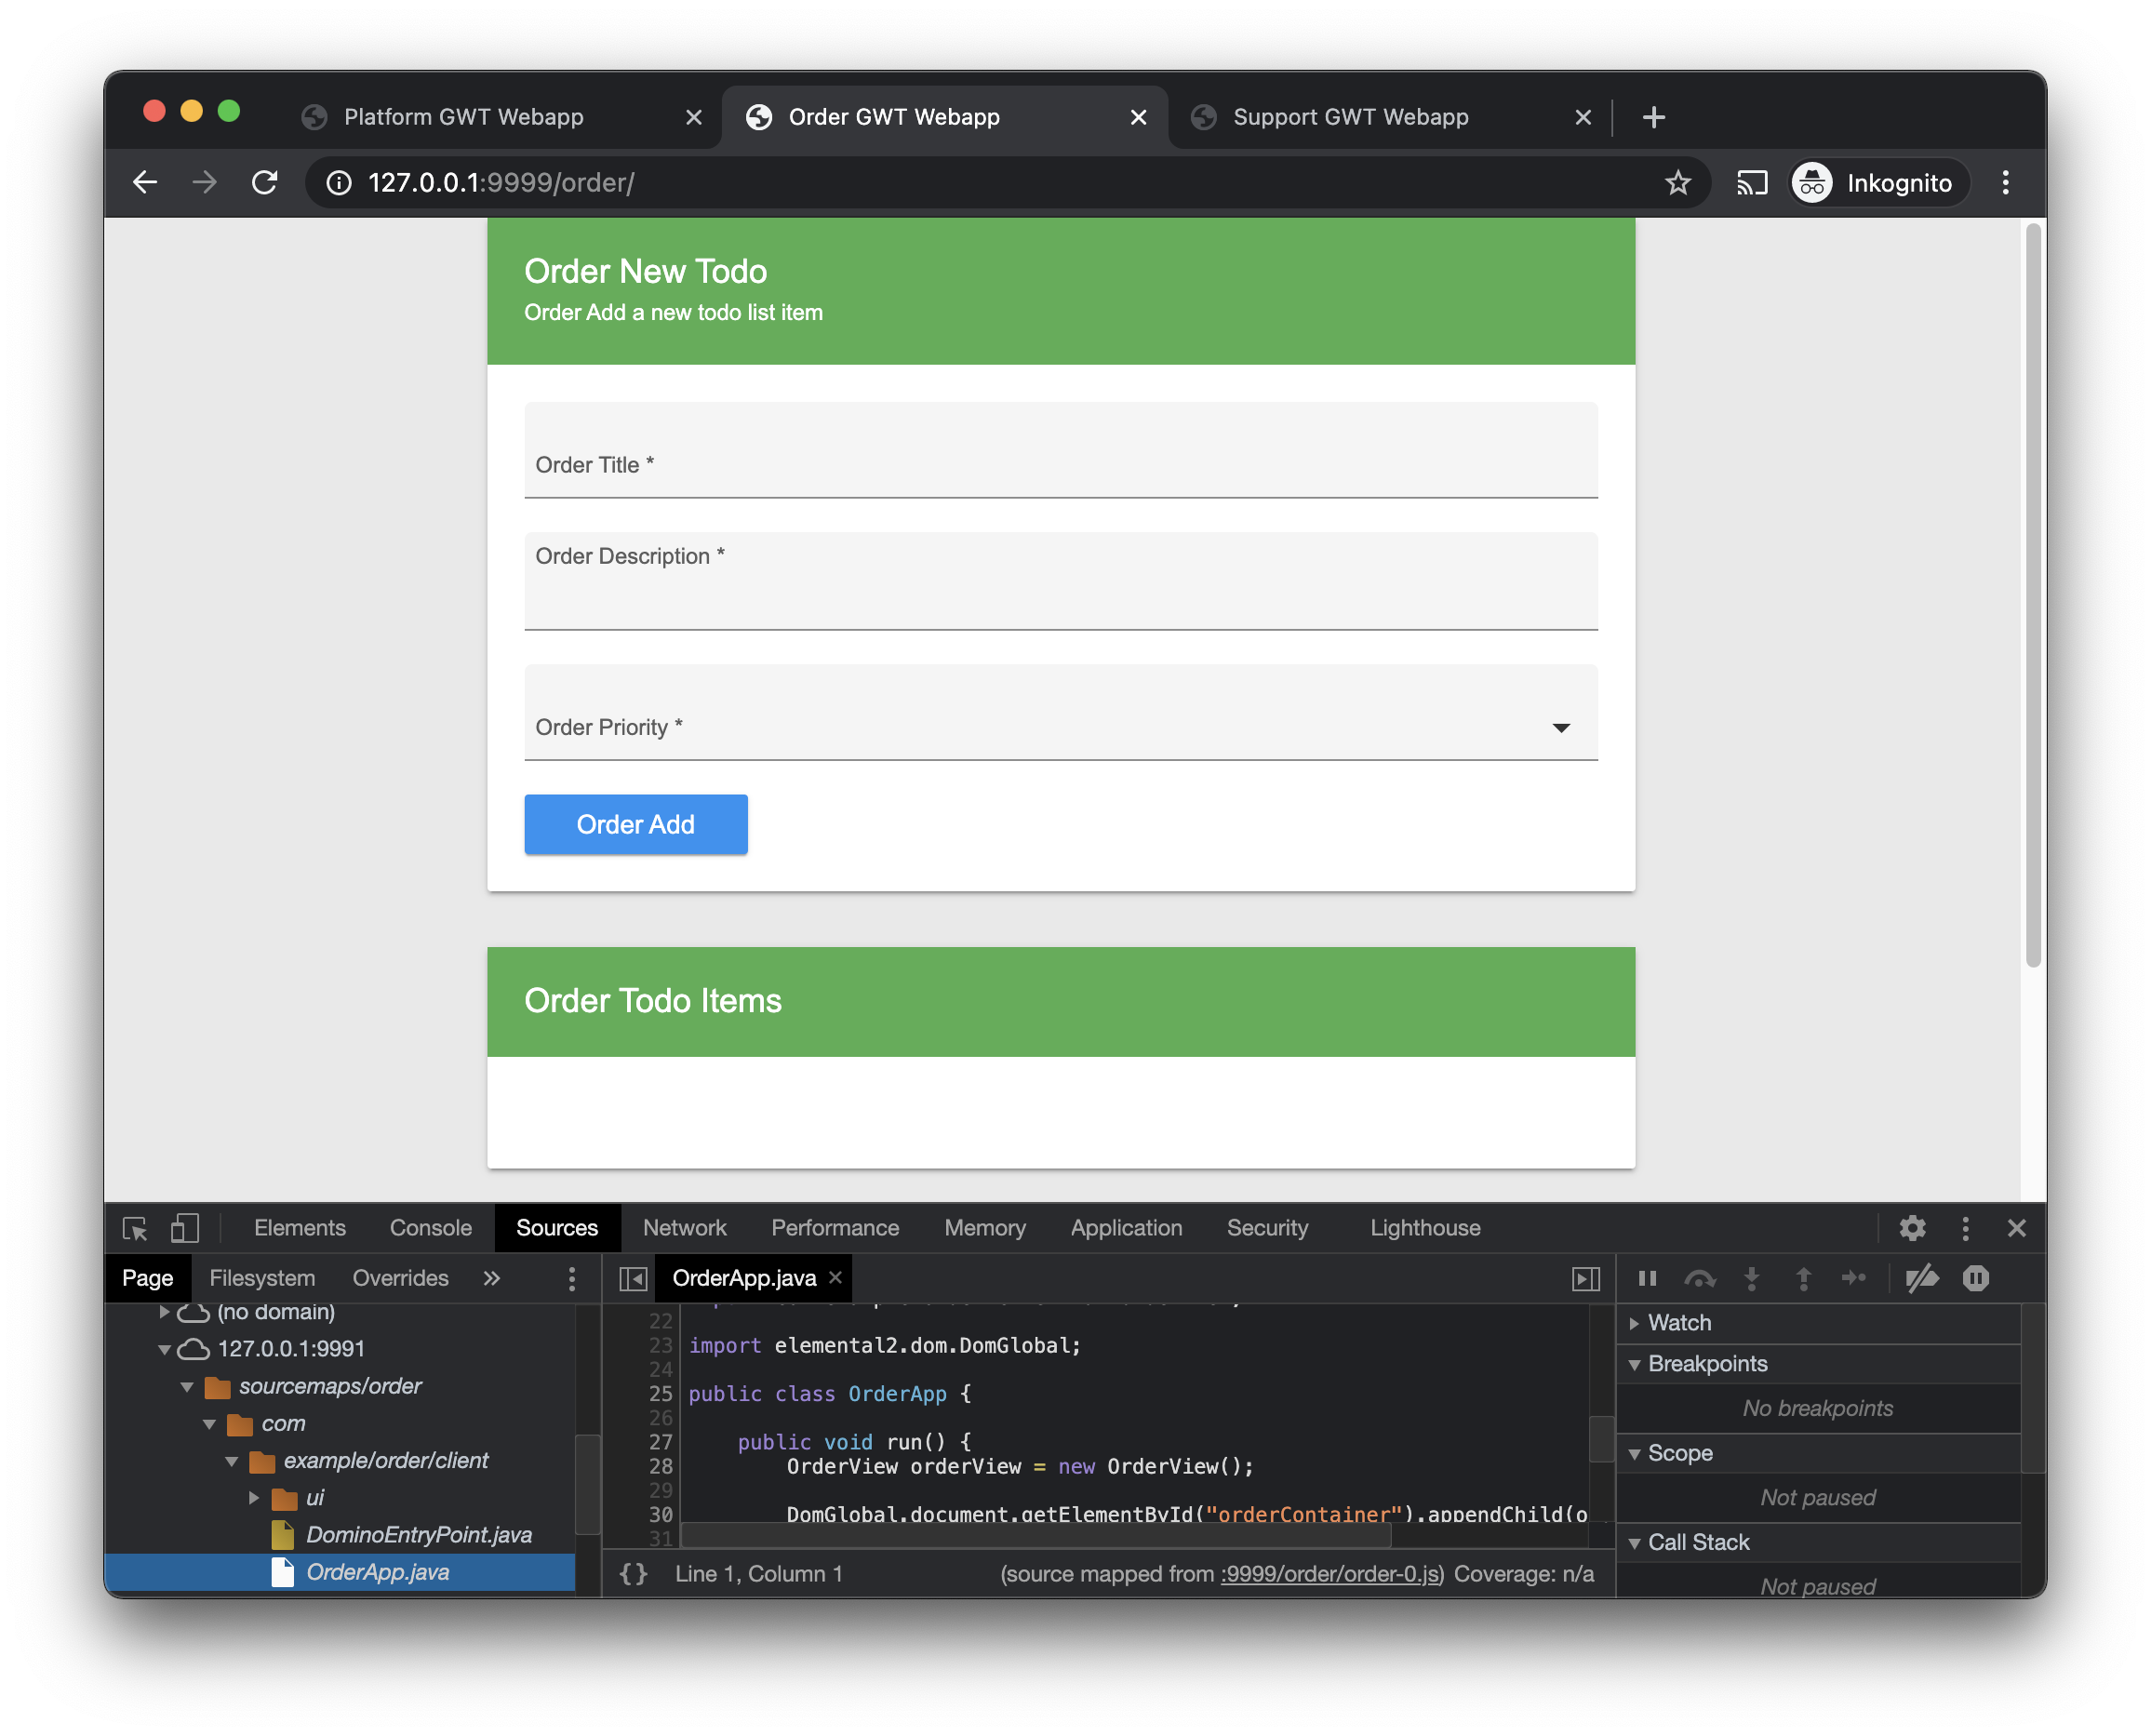2151x1736 pixels.
Task: Open the Order Priority dropdown
Action: 1061,712
